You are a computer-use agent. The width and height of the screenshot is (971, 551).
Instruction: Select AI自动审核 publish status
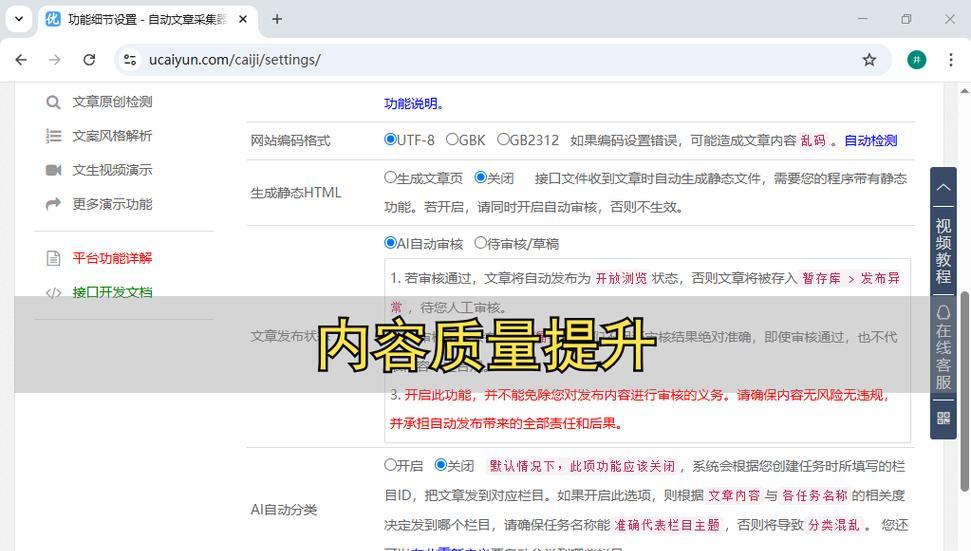pos(390,243)
